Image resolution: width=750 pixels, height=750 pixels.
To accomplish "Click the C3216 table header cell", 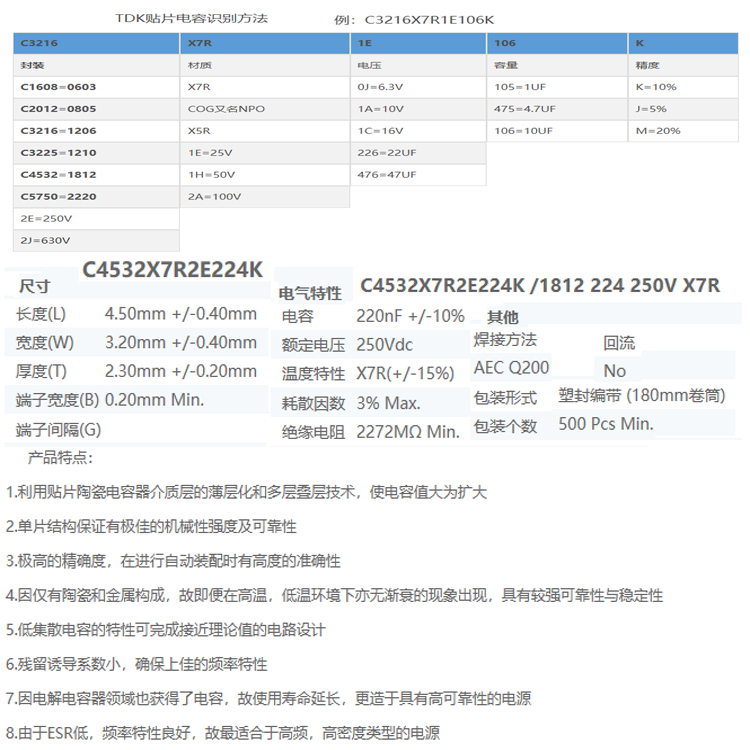I will [96, 43].
